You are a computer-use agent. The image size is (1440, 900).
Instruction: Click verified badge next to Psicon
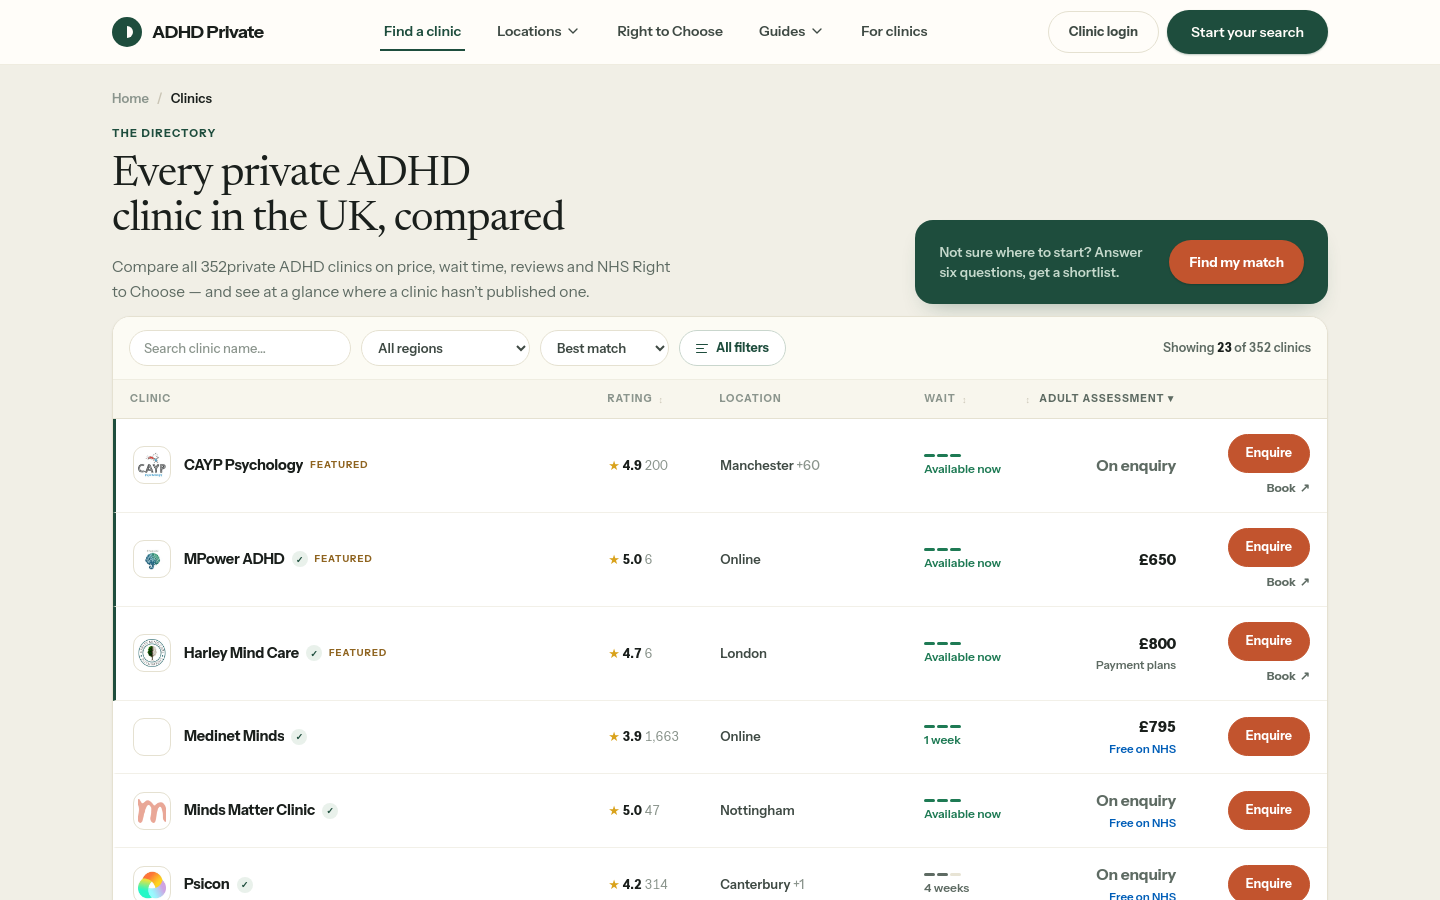(x=245, y=885)
